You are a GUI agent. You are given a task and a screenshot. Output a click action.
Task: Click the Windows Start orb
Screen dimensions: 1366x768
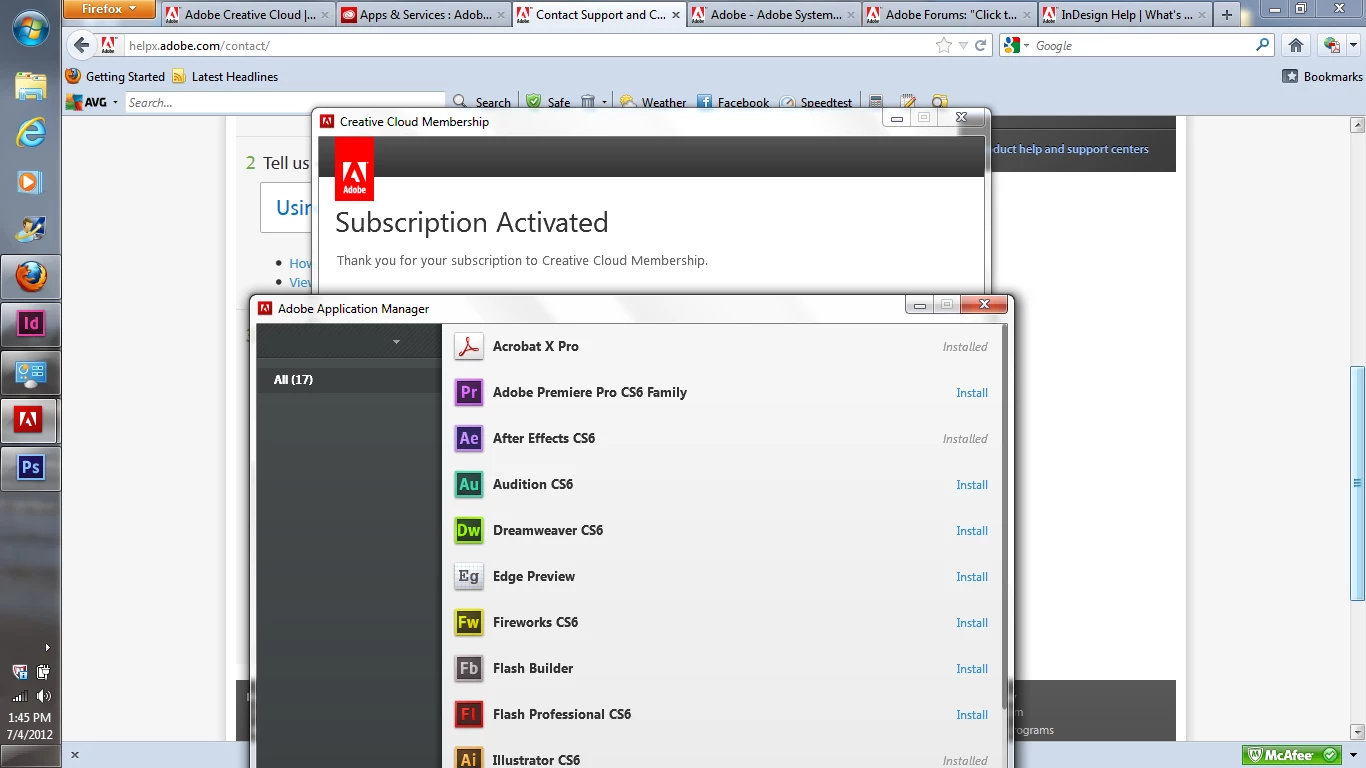[31, 28]
